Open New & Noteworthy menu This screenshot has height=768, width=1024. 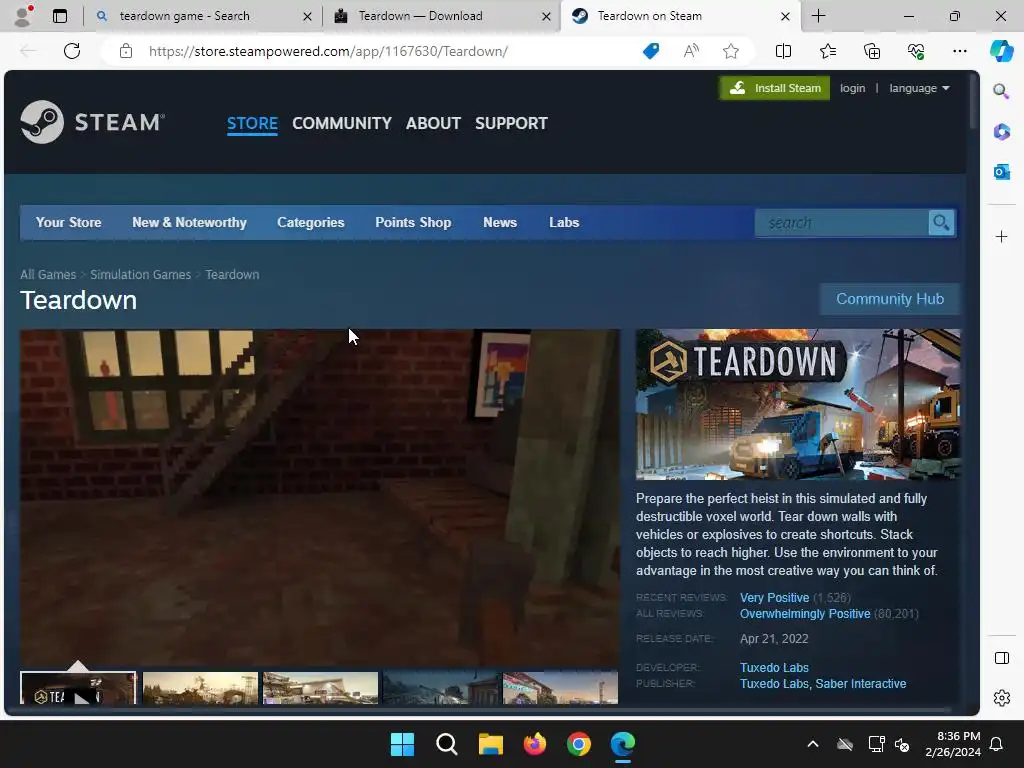(x=189, y=223)
